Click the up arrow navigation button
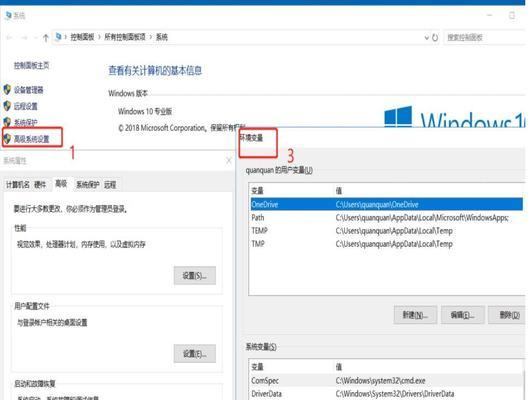Image resolution: width=528 pixels, height=400 pixels. coord(46,38)
